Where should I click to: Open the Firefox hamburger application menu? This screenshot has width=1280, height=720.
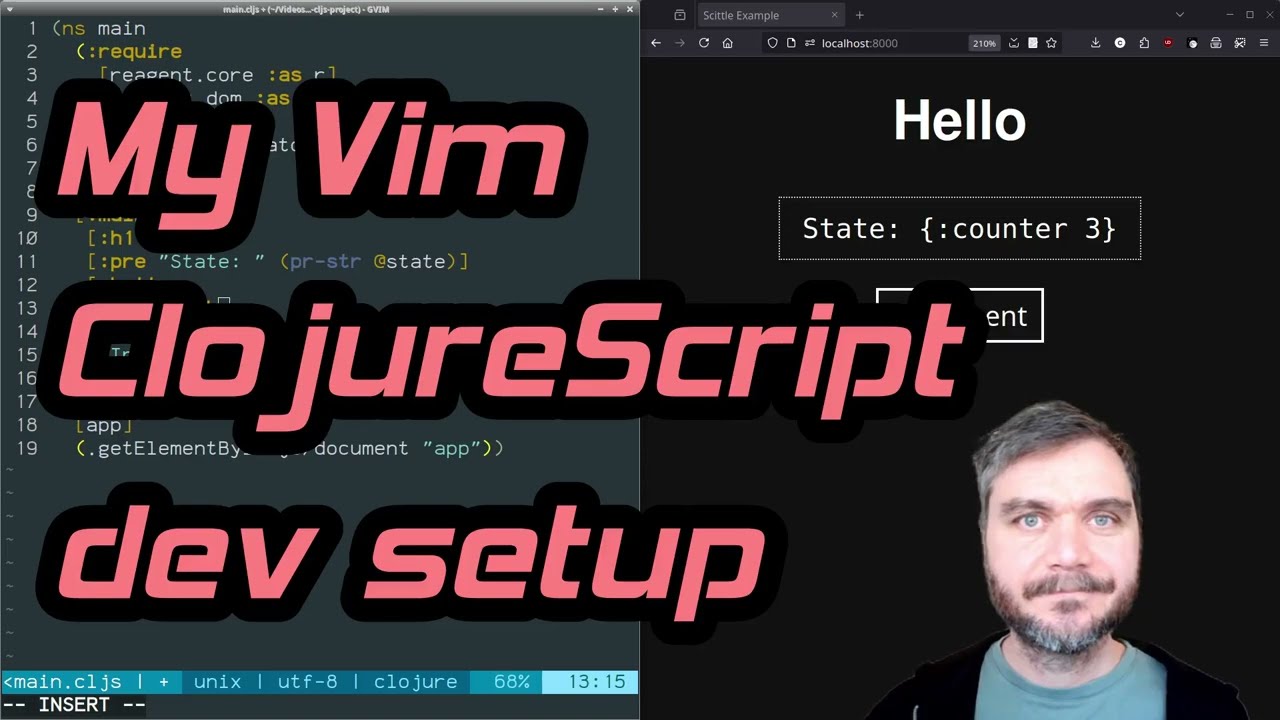coord(1264,43)
